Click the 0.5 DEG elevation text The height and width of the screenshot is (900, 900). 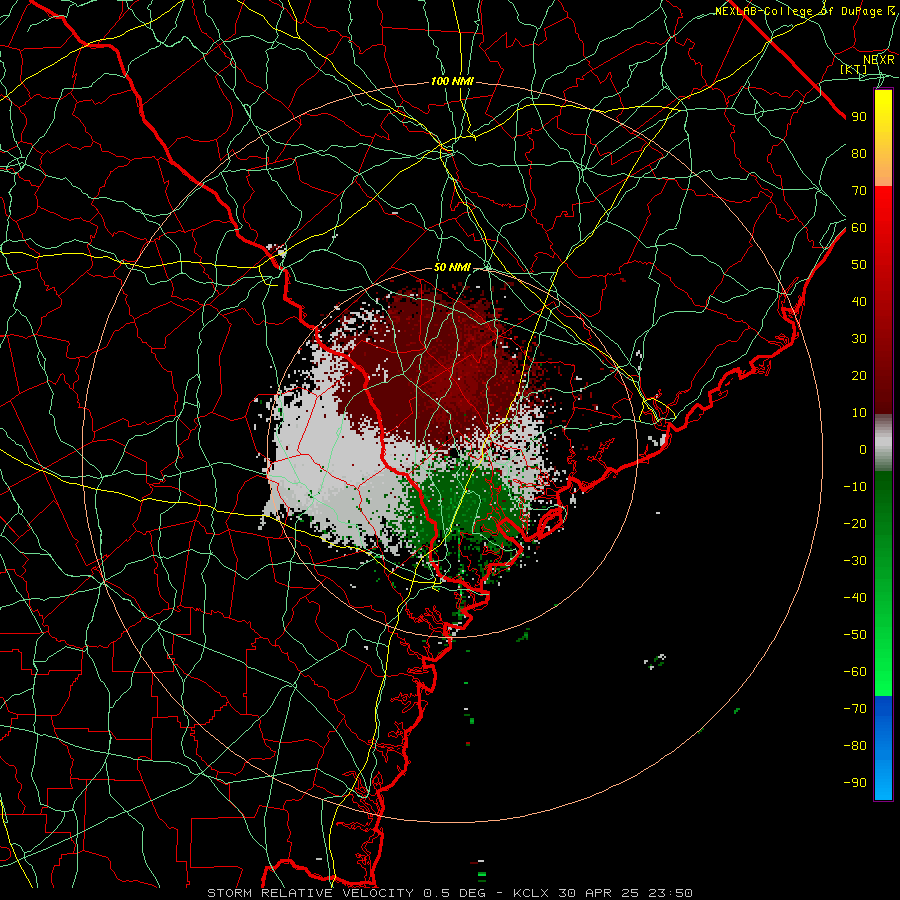coord(455,893)
